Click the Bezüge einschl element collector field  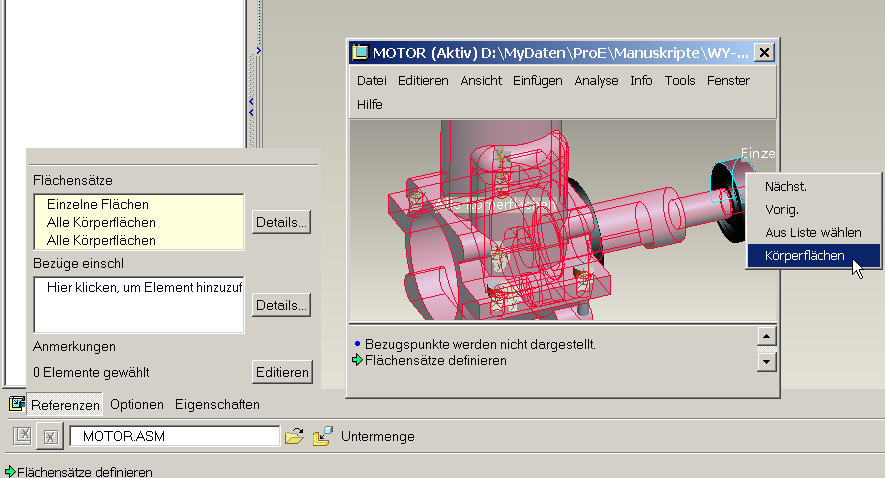click(x=139, y=305)
